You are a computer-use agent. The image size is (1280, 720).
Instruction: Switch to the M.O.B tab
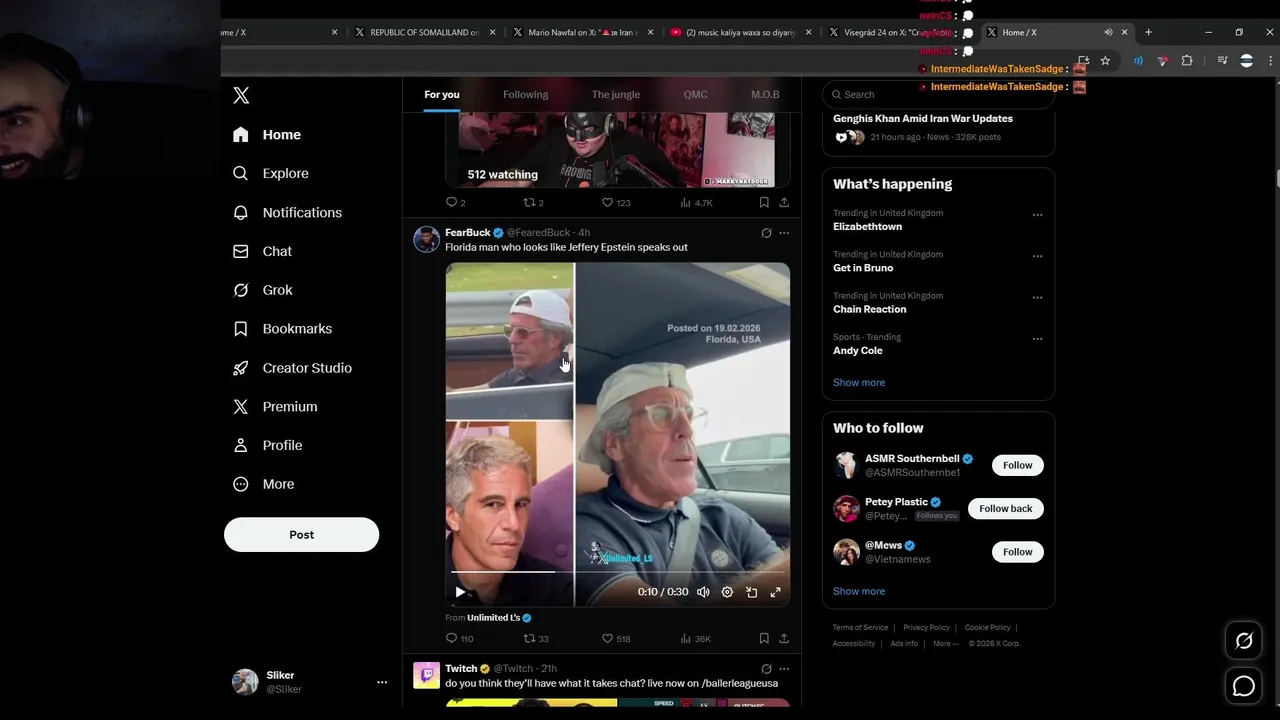pyautogui.click(x=765, y=95)
